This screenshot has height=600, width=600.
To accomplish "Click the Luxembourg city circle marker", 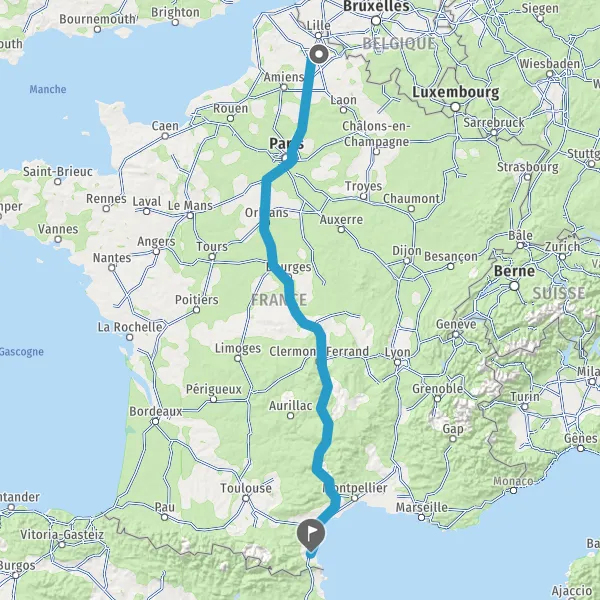I will tap(455, 107).
